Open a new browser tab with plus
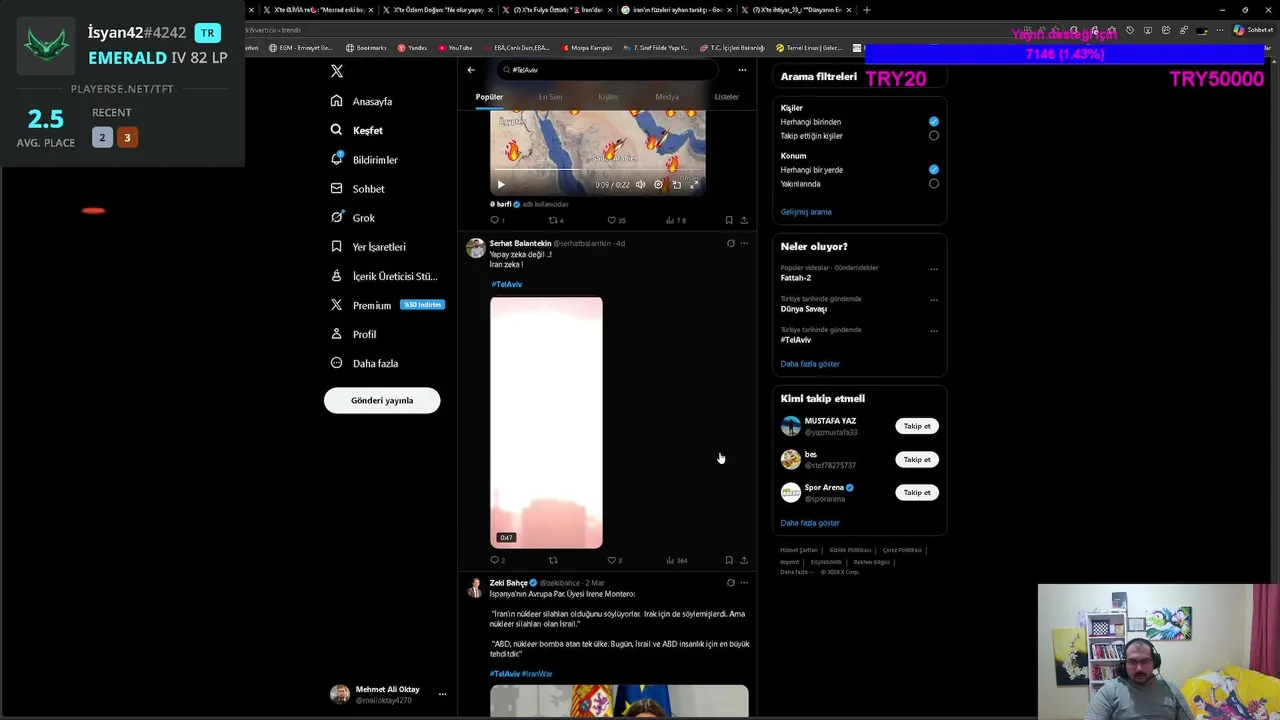 [x=866, y=10]
